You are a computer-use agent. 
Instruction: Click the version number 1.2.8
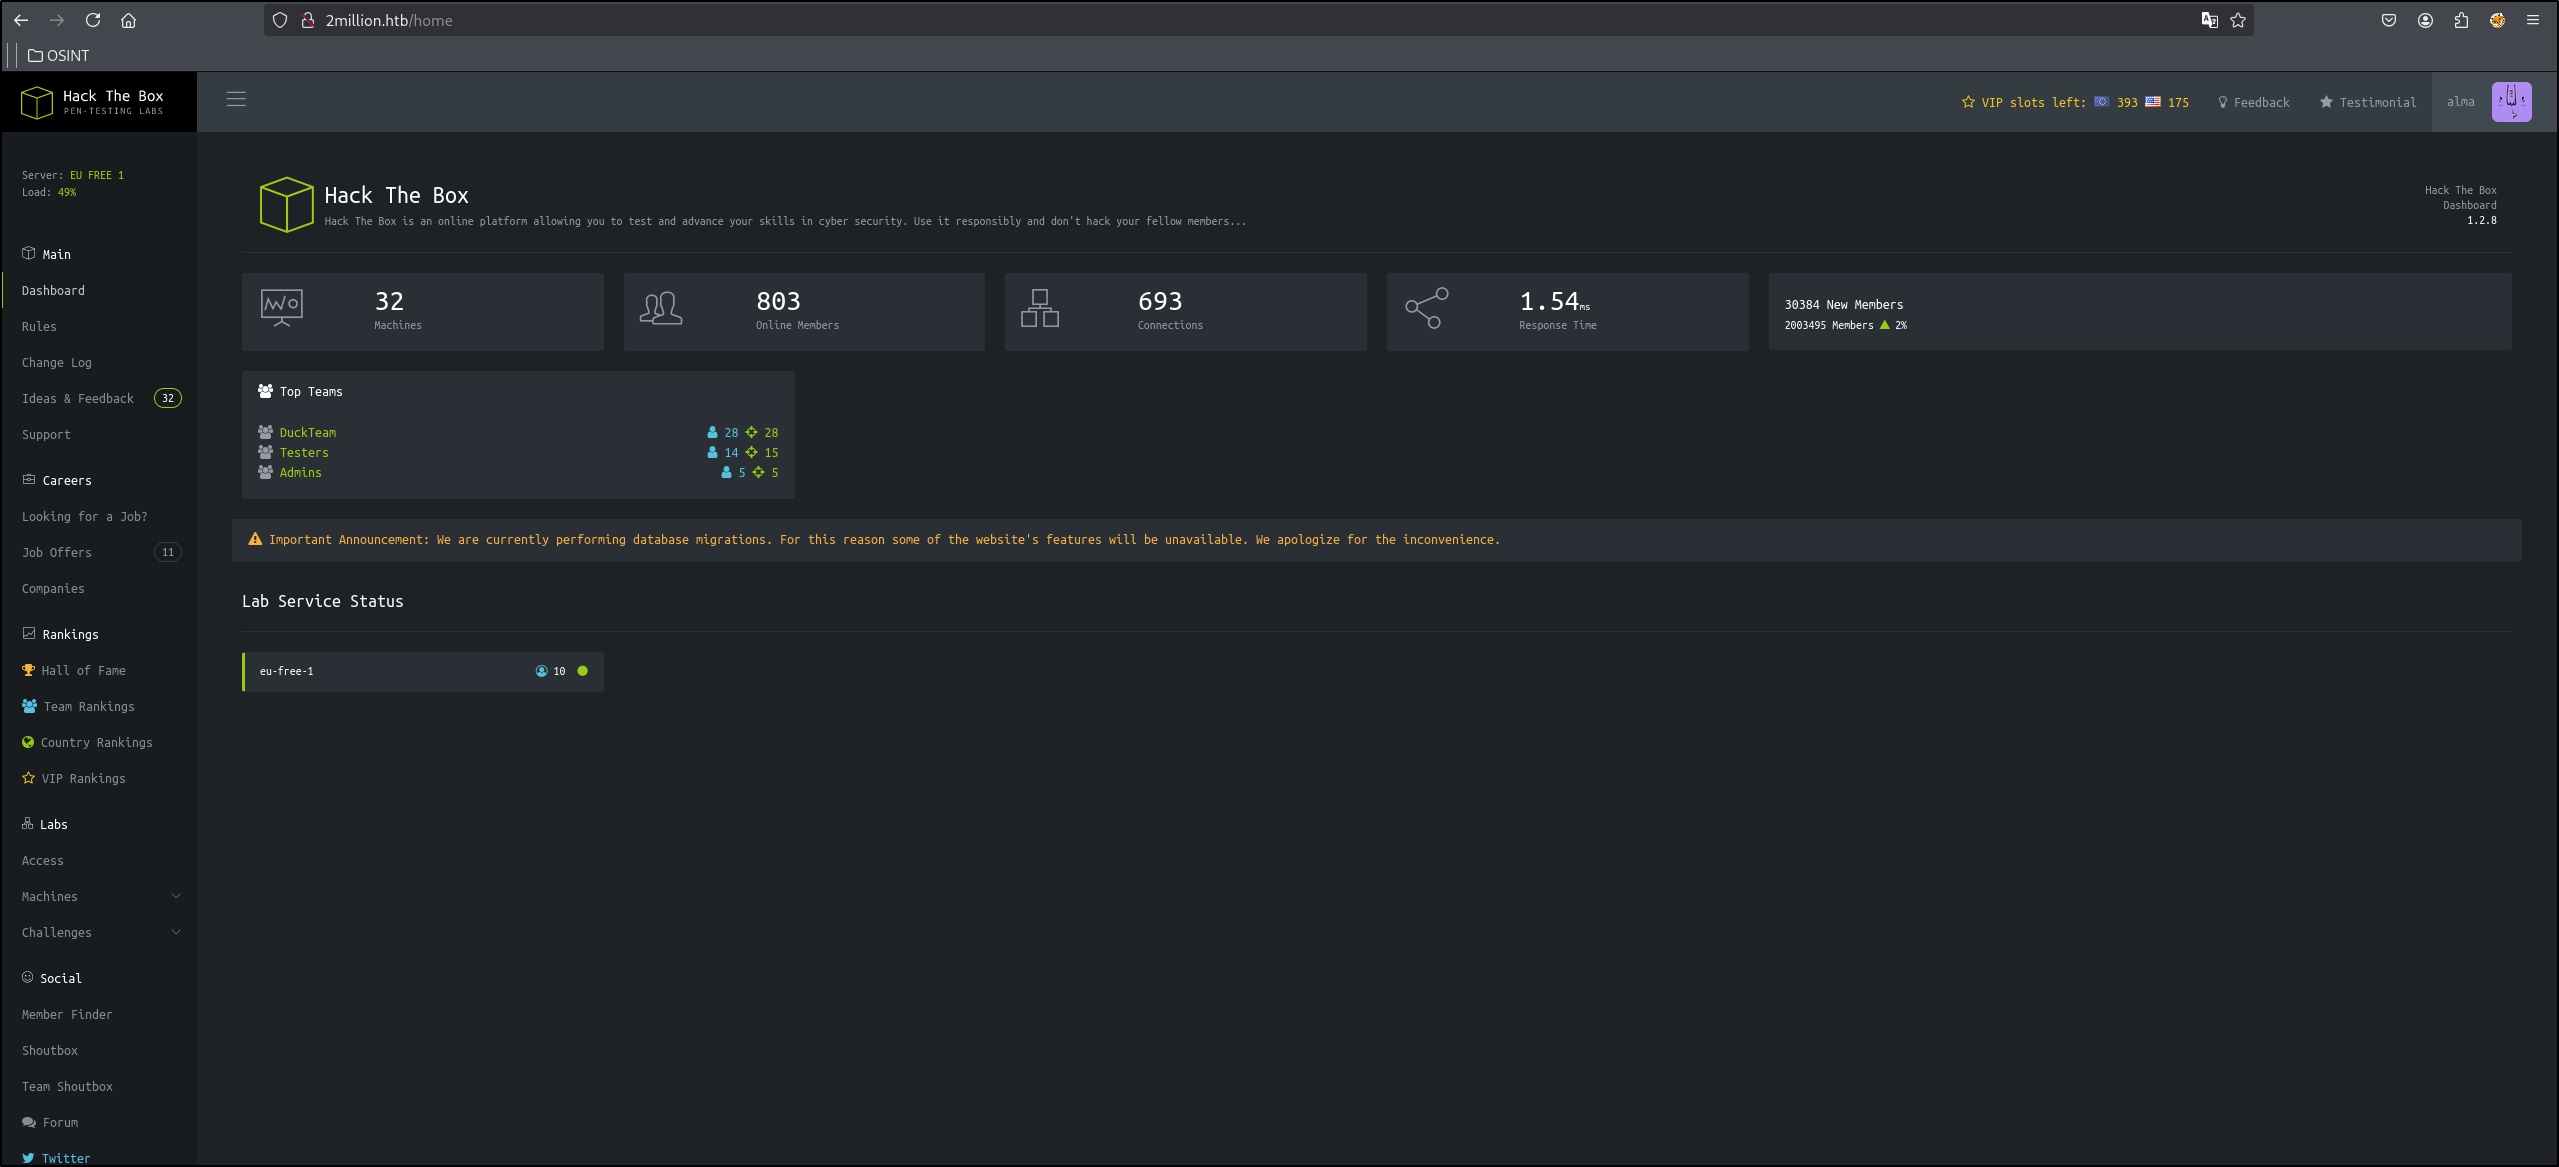pyautogui.click(x=2481, y=220)
